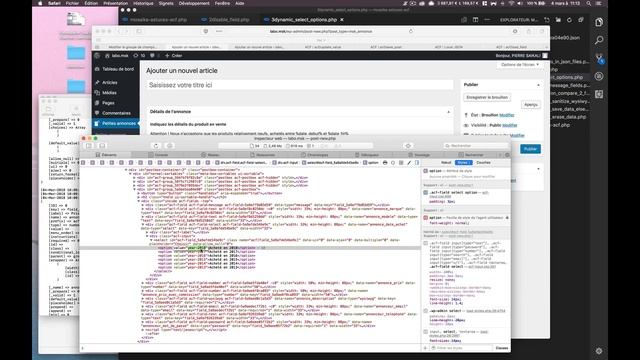
Task: Click the reload button in Web Inspector toolbar
Action: point(156,146)
